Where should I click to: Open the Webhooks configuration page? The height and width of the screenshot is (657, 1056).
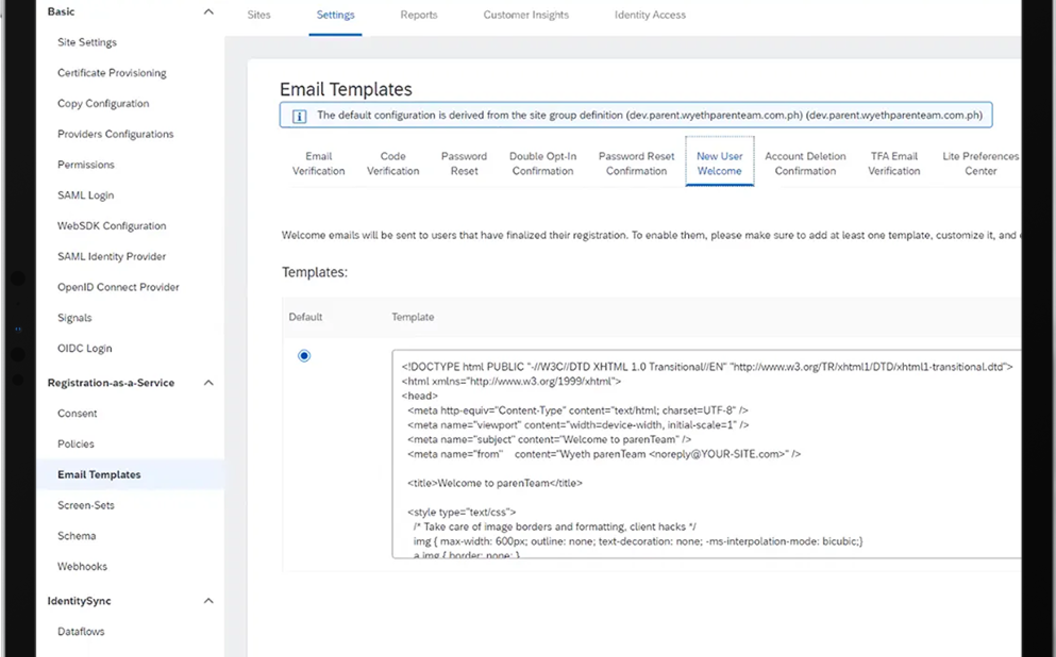click(x=81, y=566)
